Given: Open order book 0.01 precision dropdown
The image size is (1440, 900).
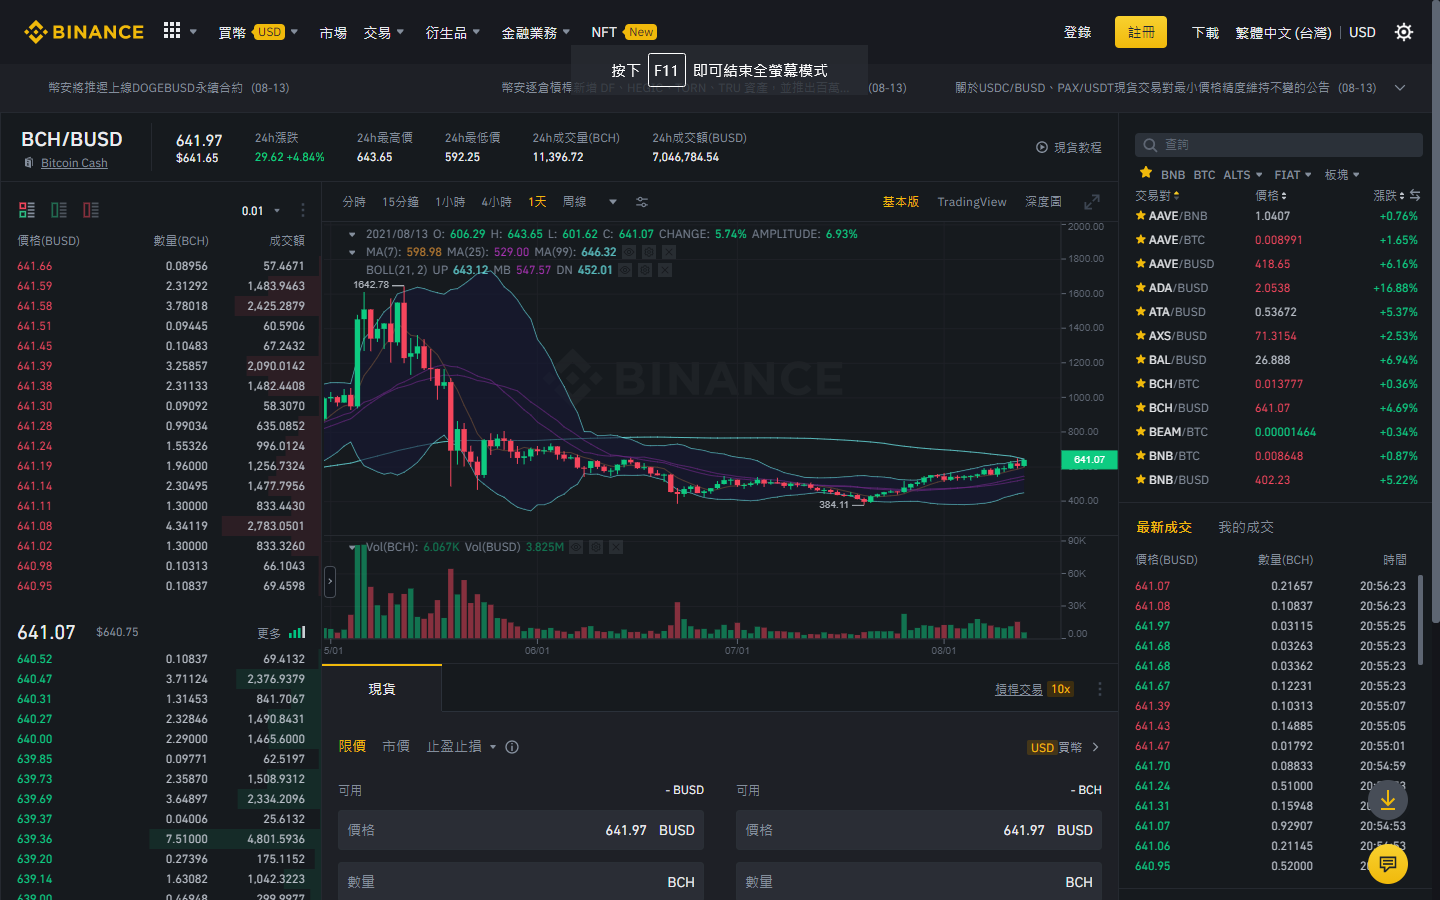Looking at the screenshot, I should [x=259, y=210].
